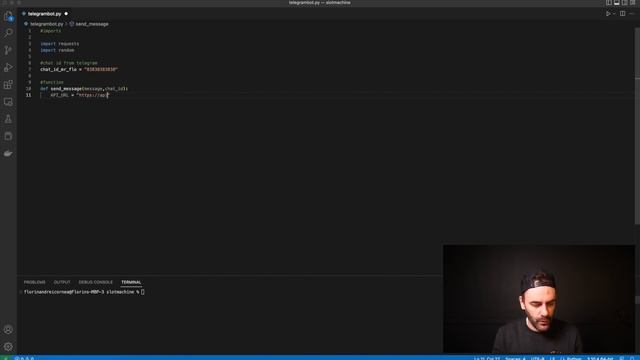Image resolution: width=640 pixels, height=360 pixels.
Task: Open Customize Layout icon
Action: [632, 2]
